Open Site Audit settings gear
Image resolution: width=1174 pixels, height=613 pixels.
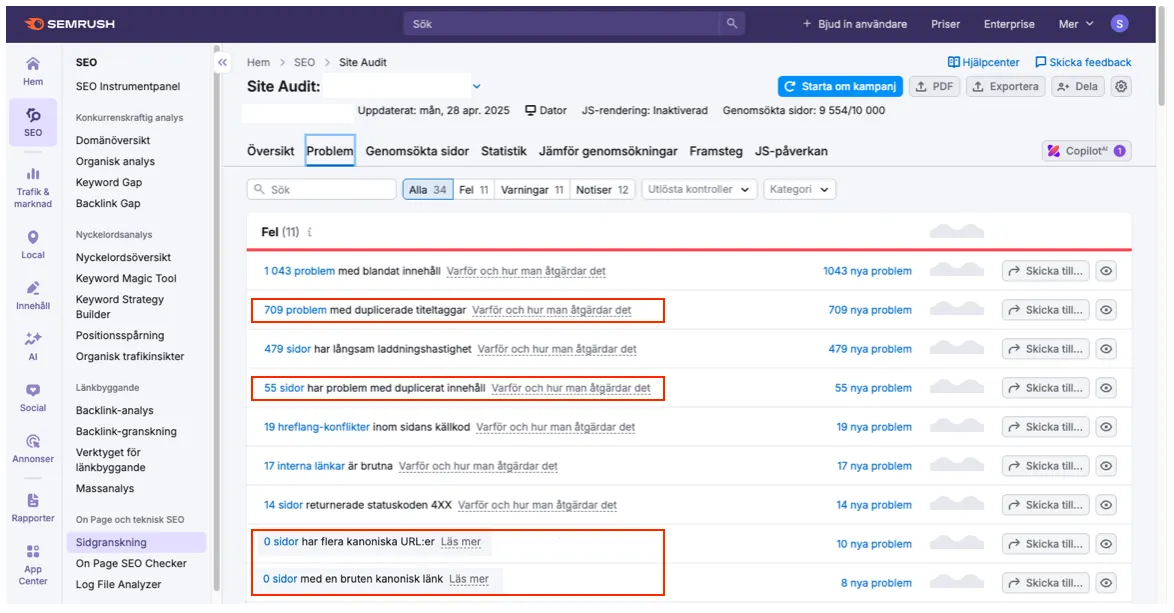[1121, 86]
